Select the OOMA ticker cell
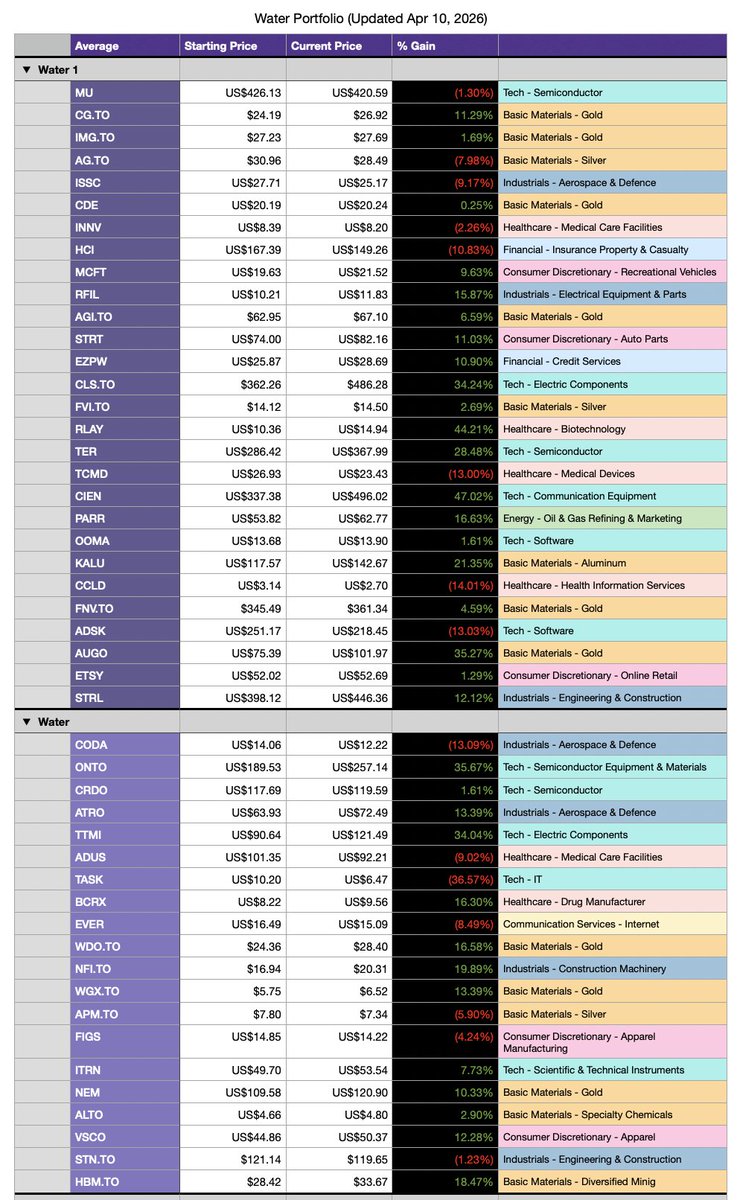740x1200 pixels. (x=126, y=541)
